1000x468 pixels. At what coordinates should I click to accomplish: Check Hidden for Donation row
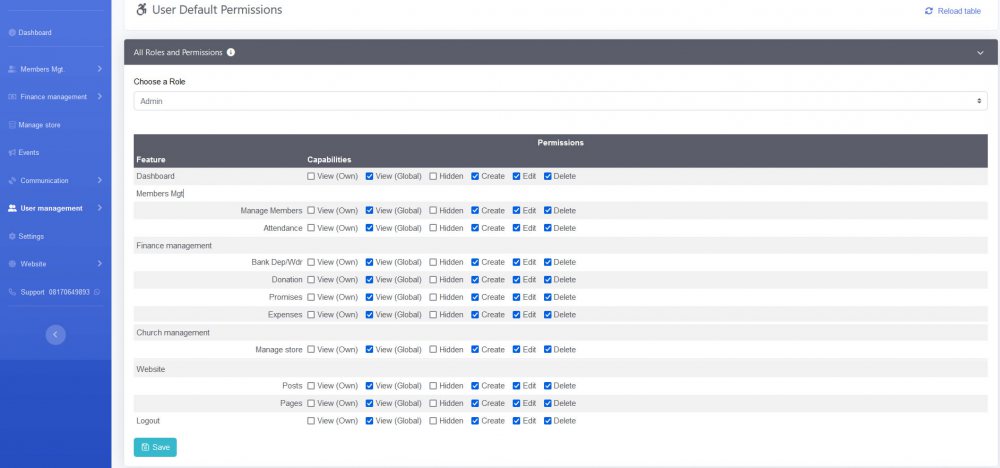tap(434, 280)
